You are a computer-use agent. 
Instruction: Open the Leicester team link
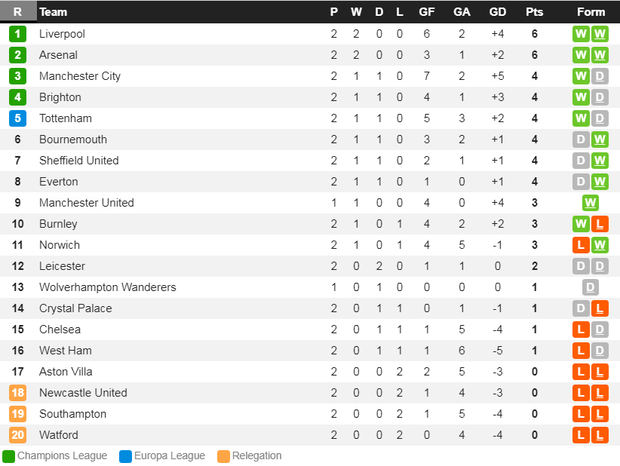click(x=62, y=266)
